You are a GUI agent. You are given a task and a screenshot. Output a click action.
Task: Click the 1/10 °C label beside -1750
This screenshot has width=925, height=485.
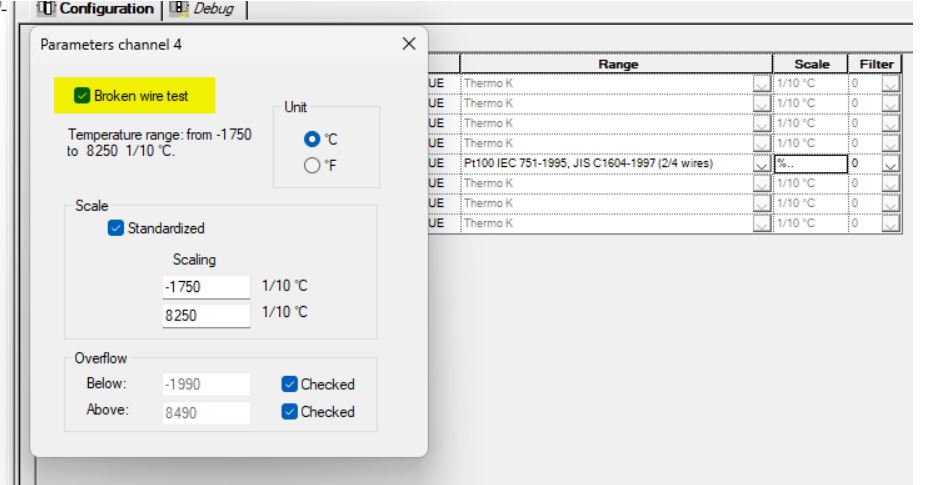tap(285, 286)
